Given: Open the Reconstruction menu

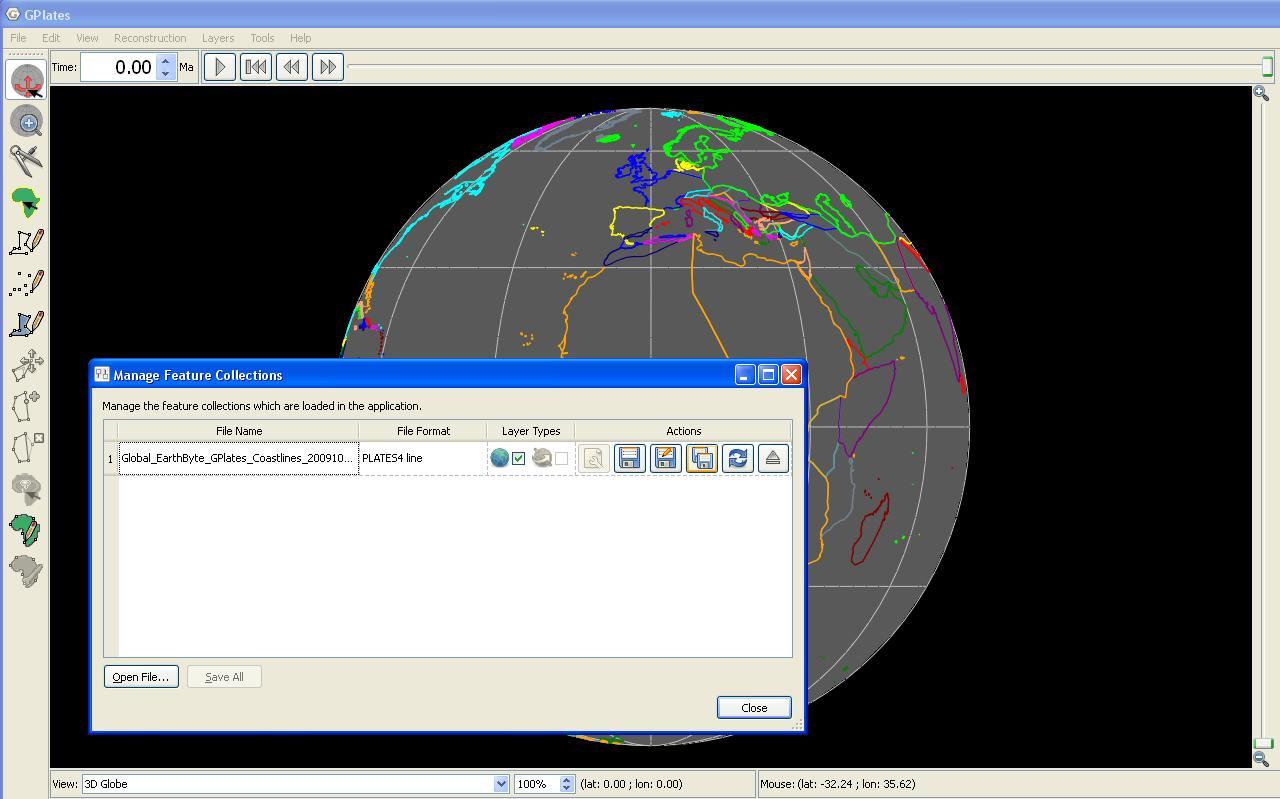Looking at the screenshot, I should pyautogui.click(x=150, y=38).
